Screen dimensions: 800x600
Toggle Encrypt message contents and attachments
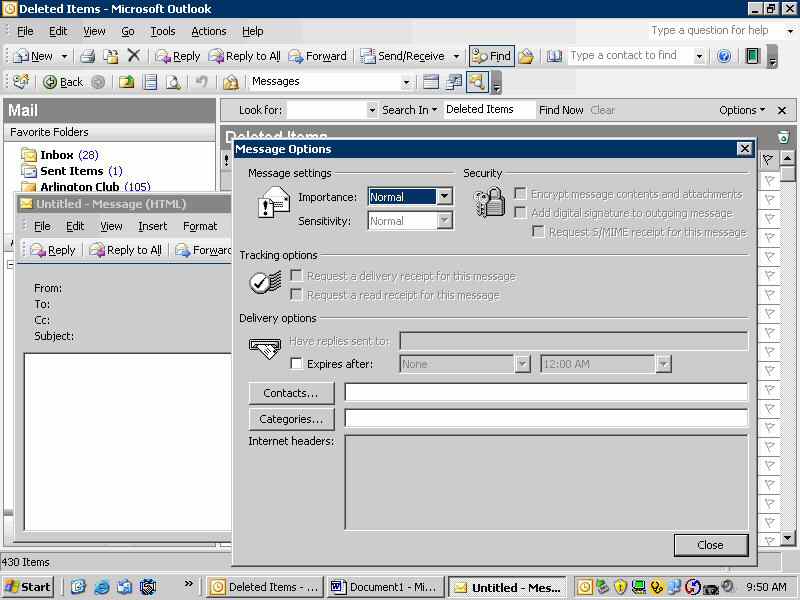pos(520,193)
